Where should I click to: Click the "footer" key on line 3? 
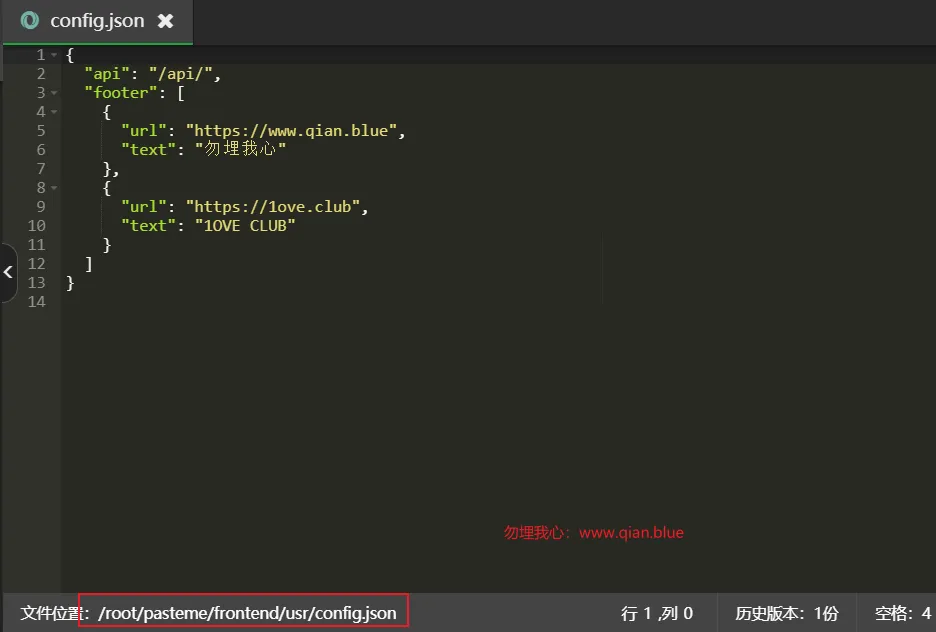pos(121,93)
